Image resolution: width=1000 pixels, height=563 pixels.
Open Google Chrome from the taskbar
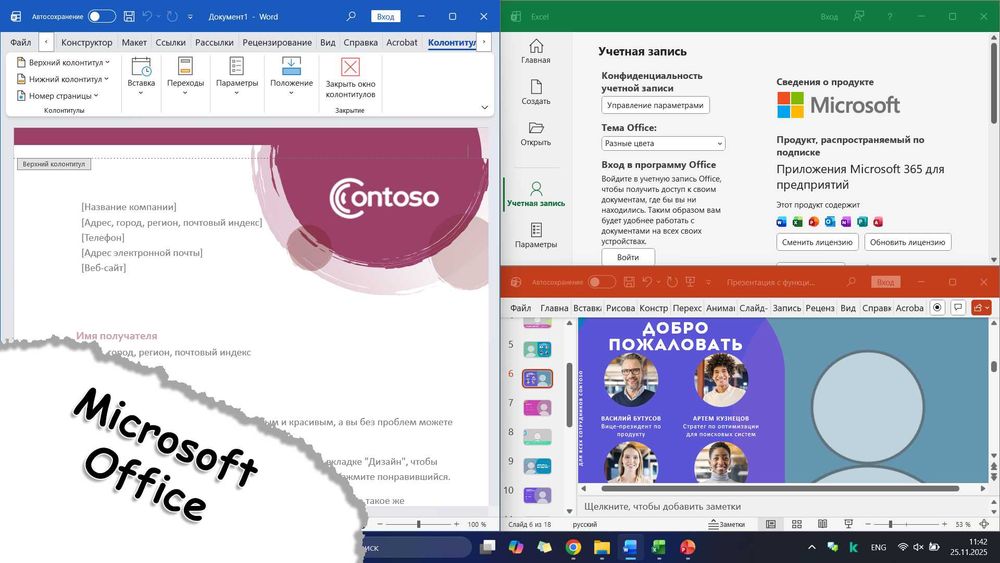(573, 547)
